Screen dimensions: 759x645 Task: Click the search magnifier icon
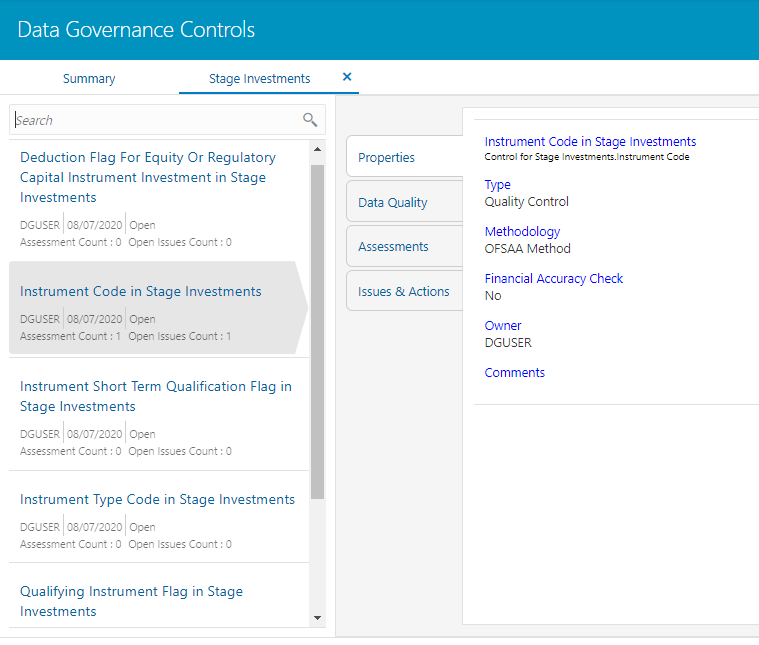click(310, 120)
